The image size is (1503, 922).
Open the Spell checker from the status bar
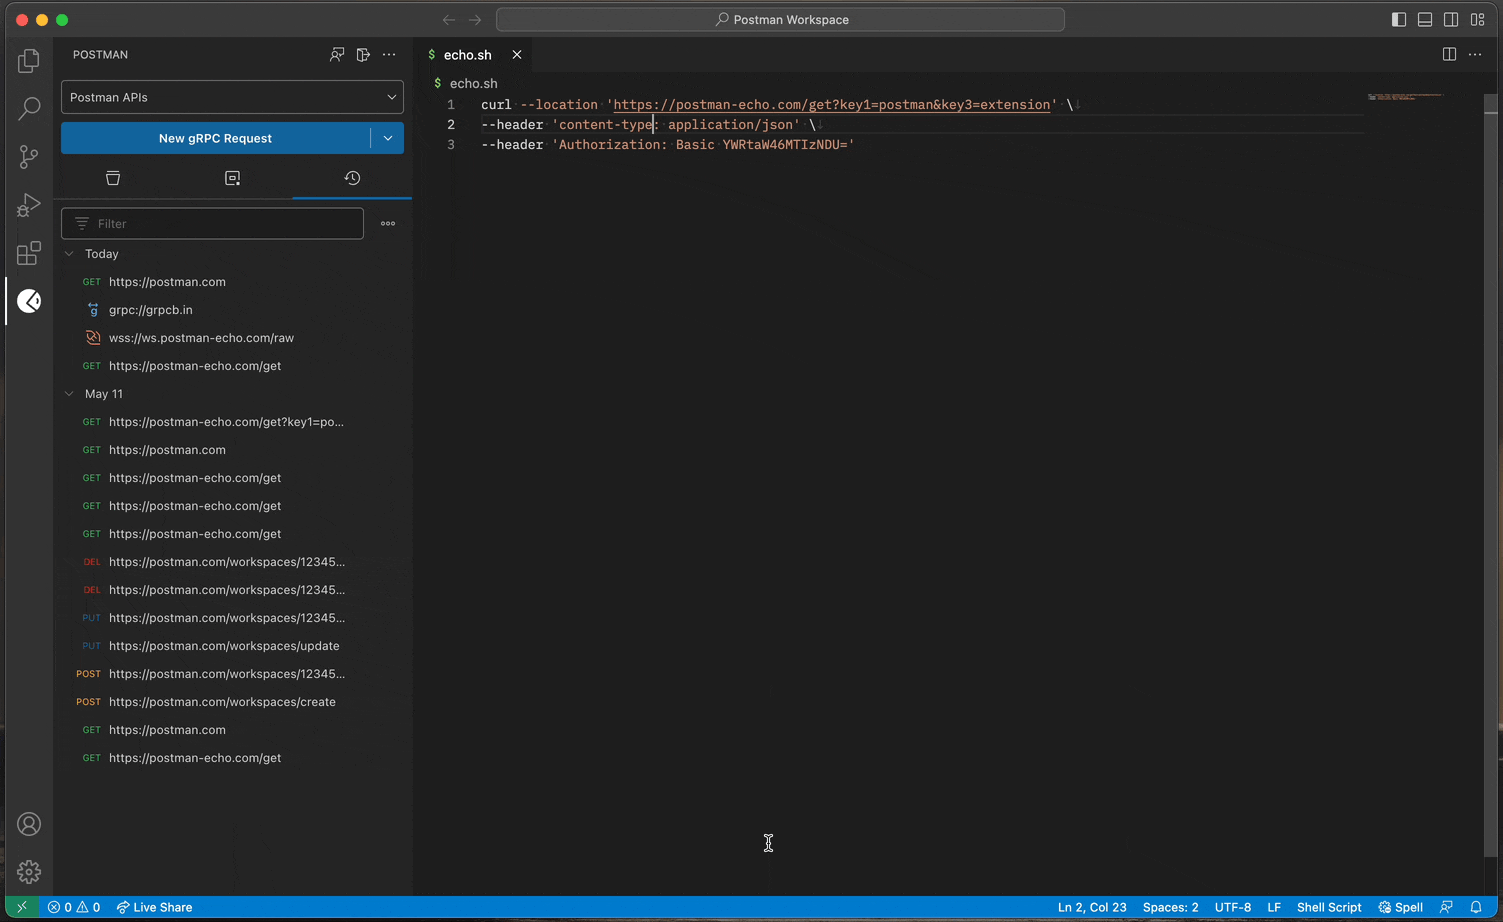(x=1400, y=907)
